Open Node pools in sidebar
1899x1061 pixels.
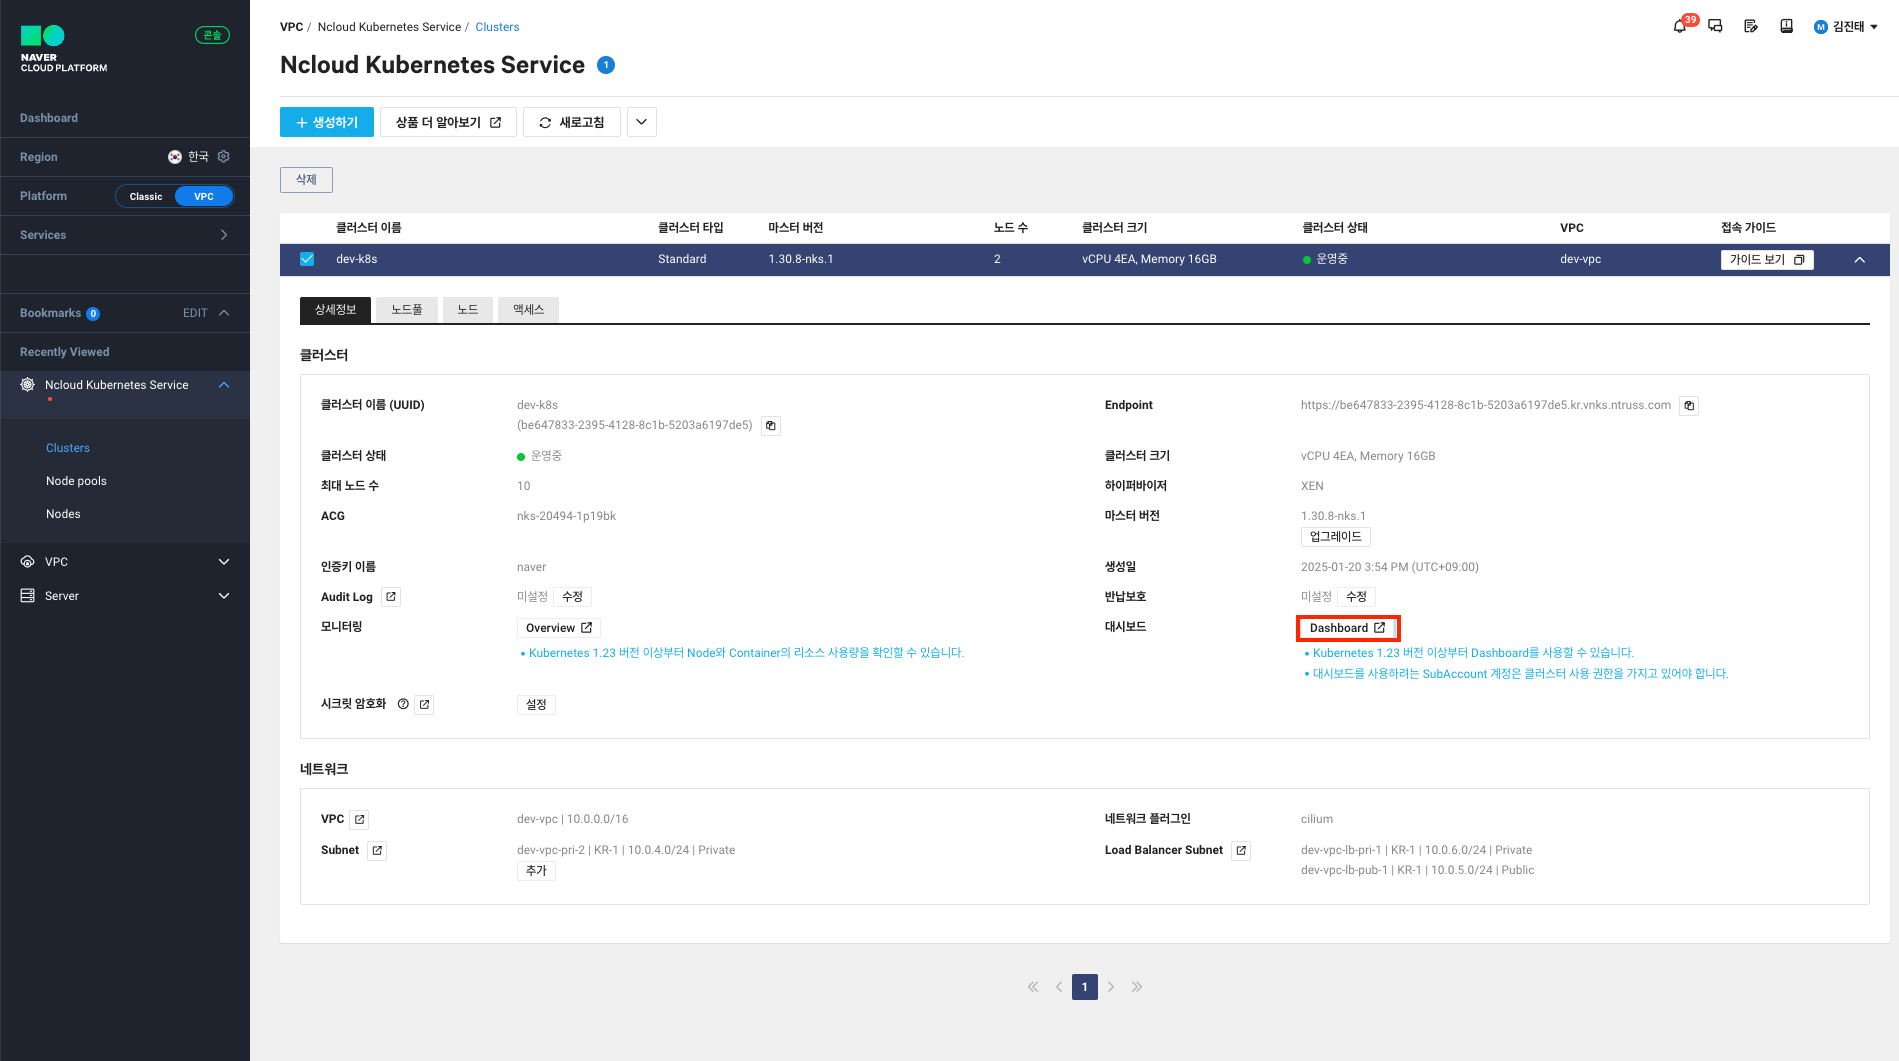[x=76, y=481]
